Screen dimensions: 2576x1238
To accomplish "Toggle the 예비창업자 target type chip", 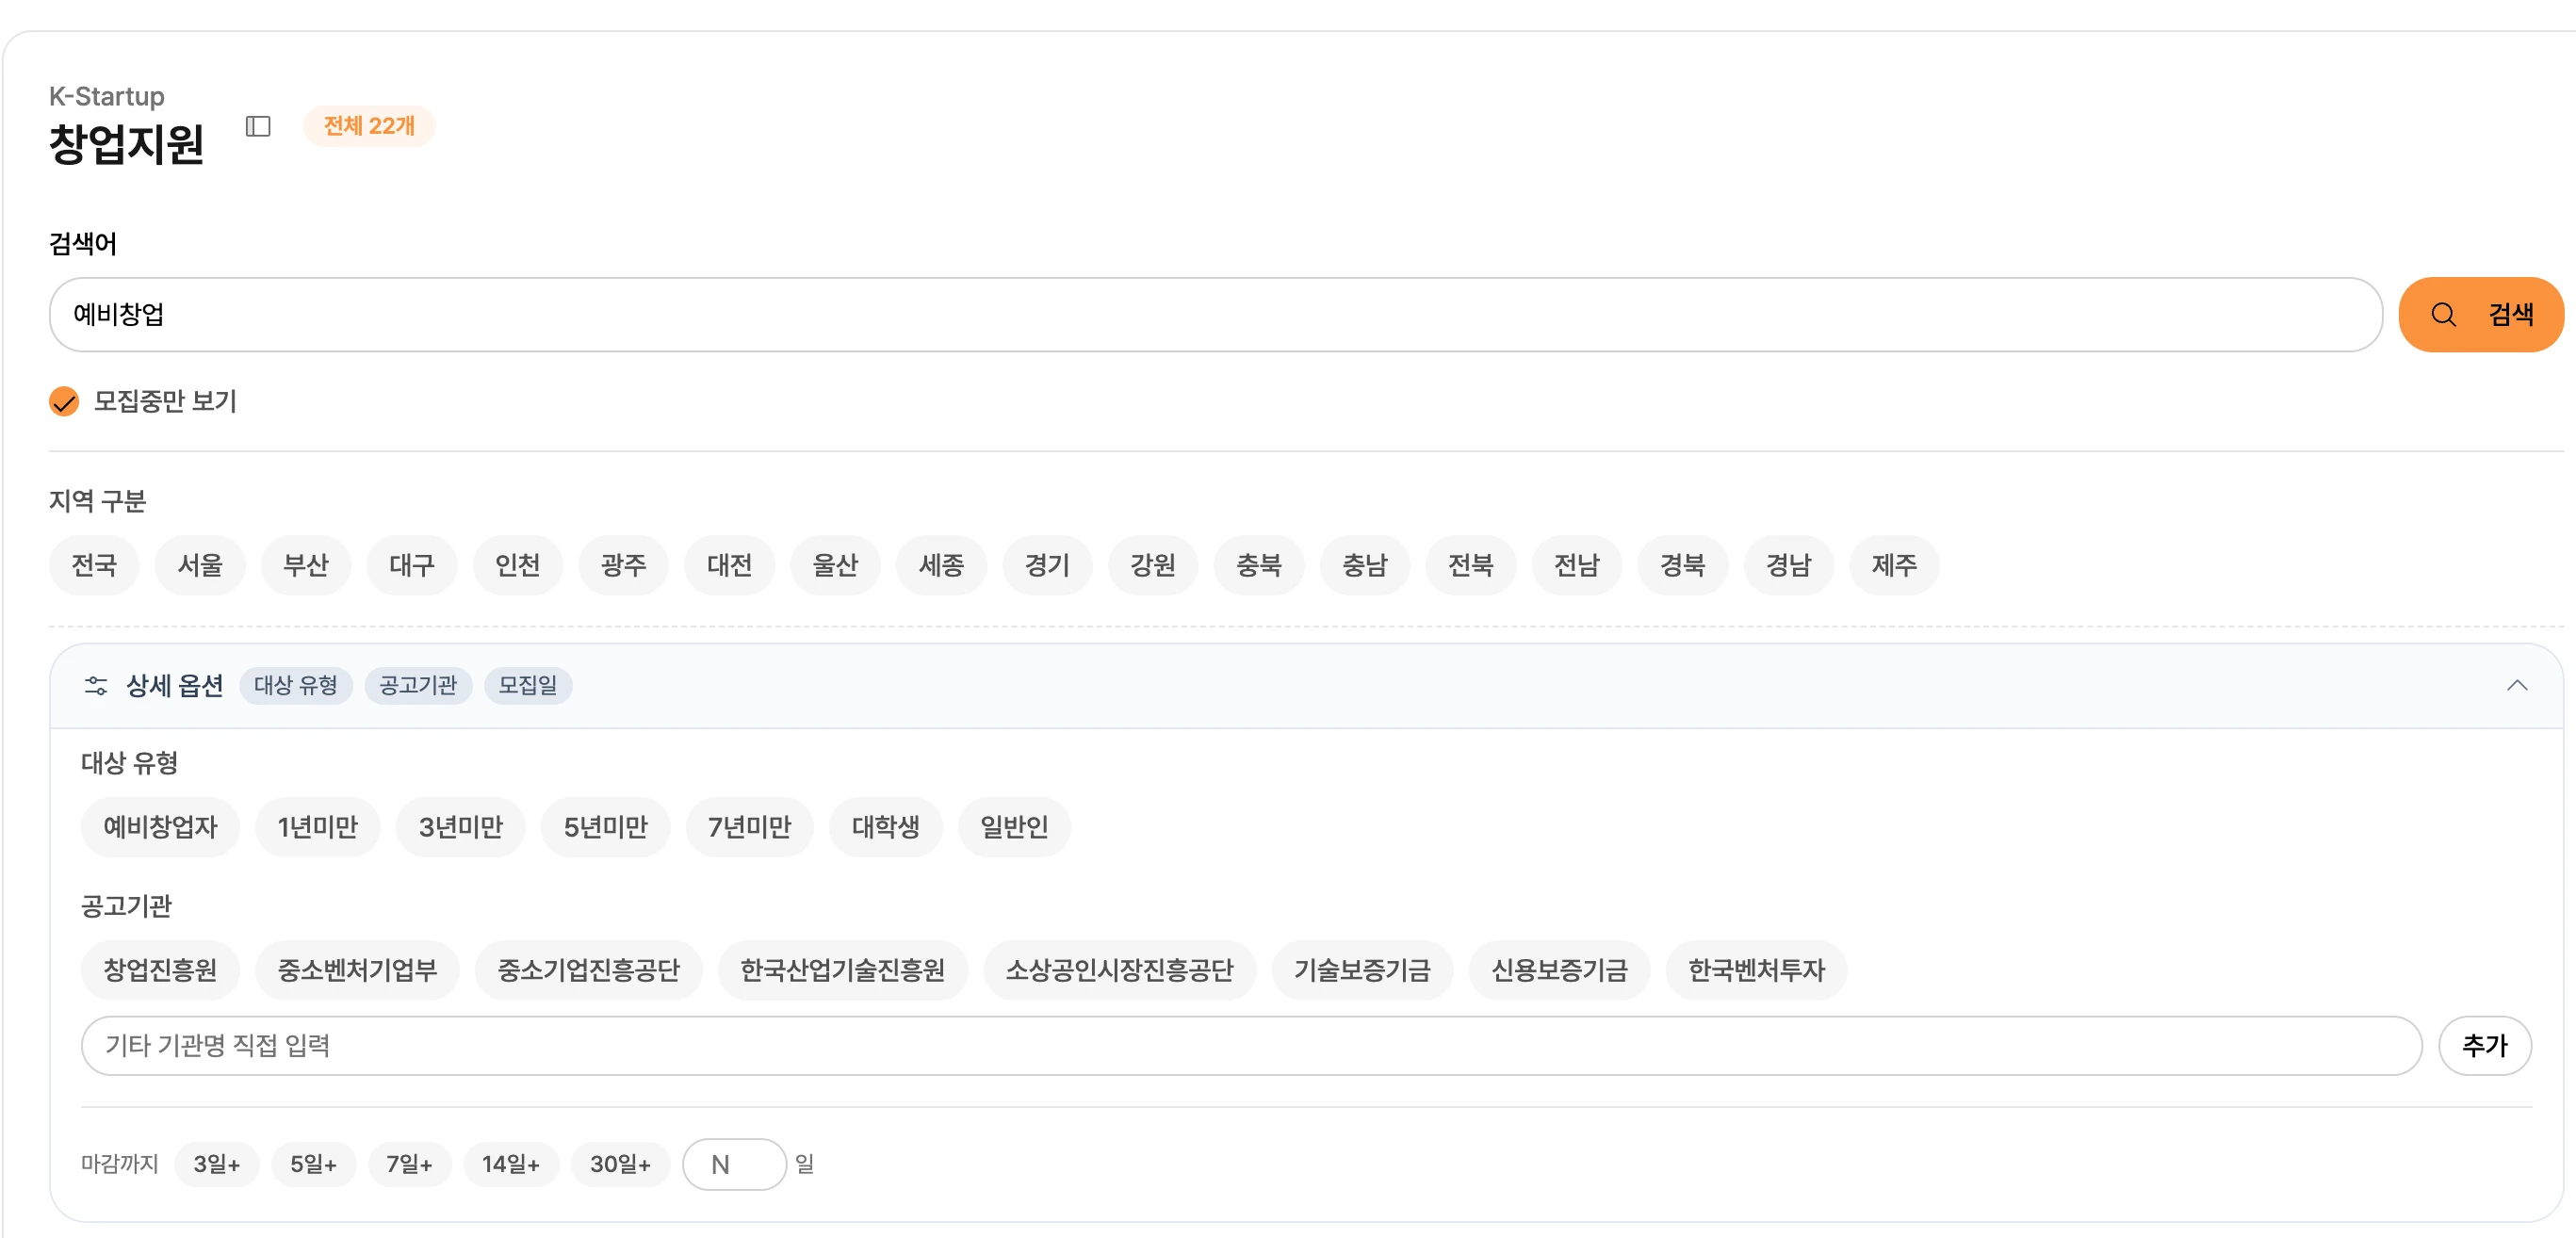I will [160, 827].
